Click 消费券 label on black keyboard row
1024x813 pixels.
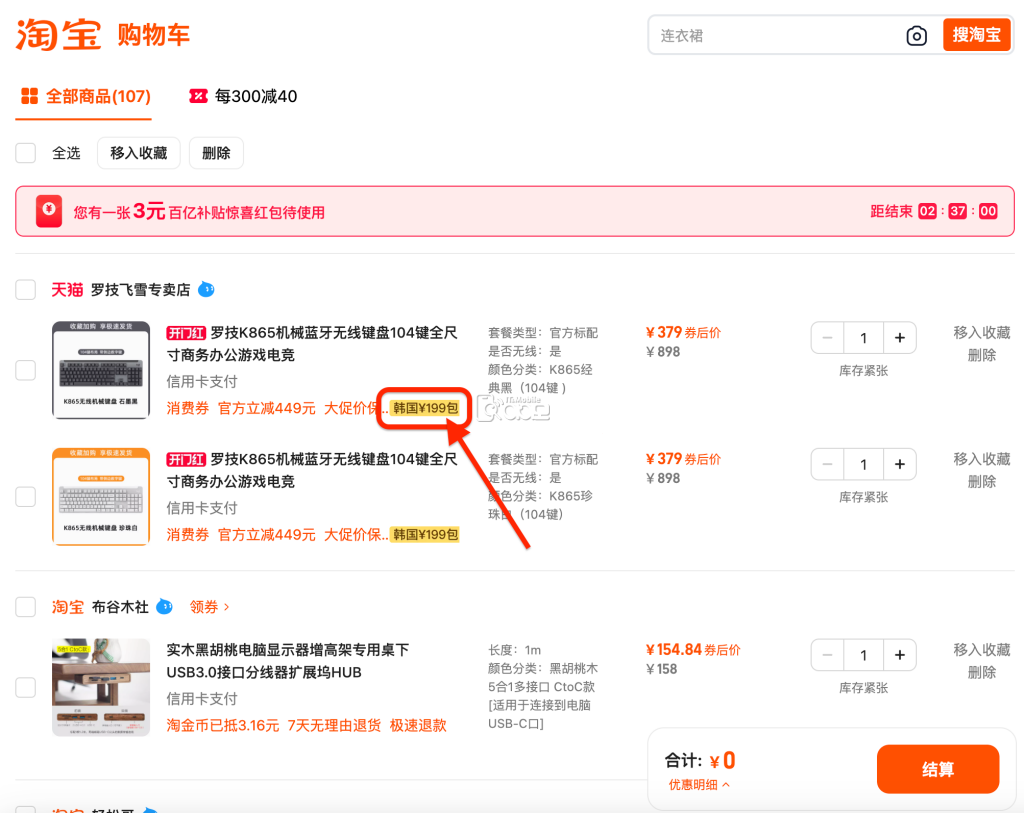[x=187, y=409]
